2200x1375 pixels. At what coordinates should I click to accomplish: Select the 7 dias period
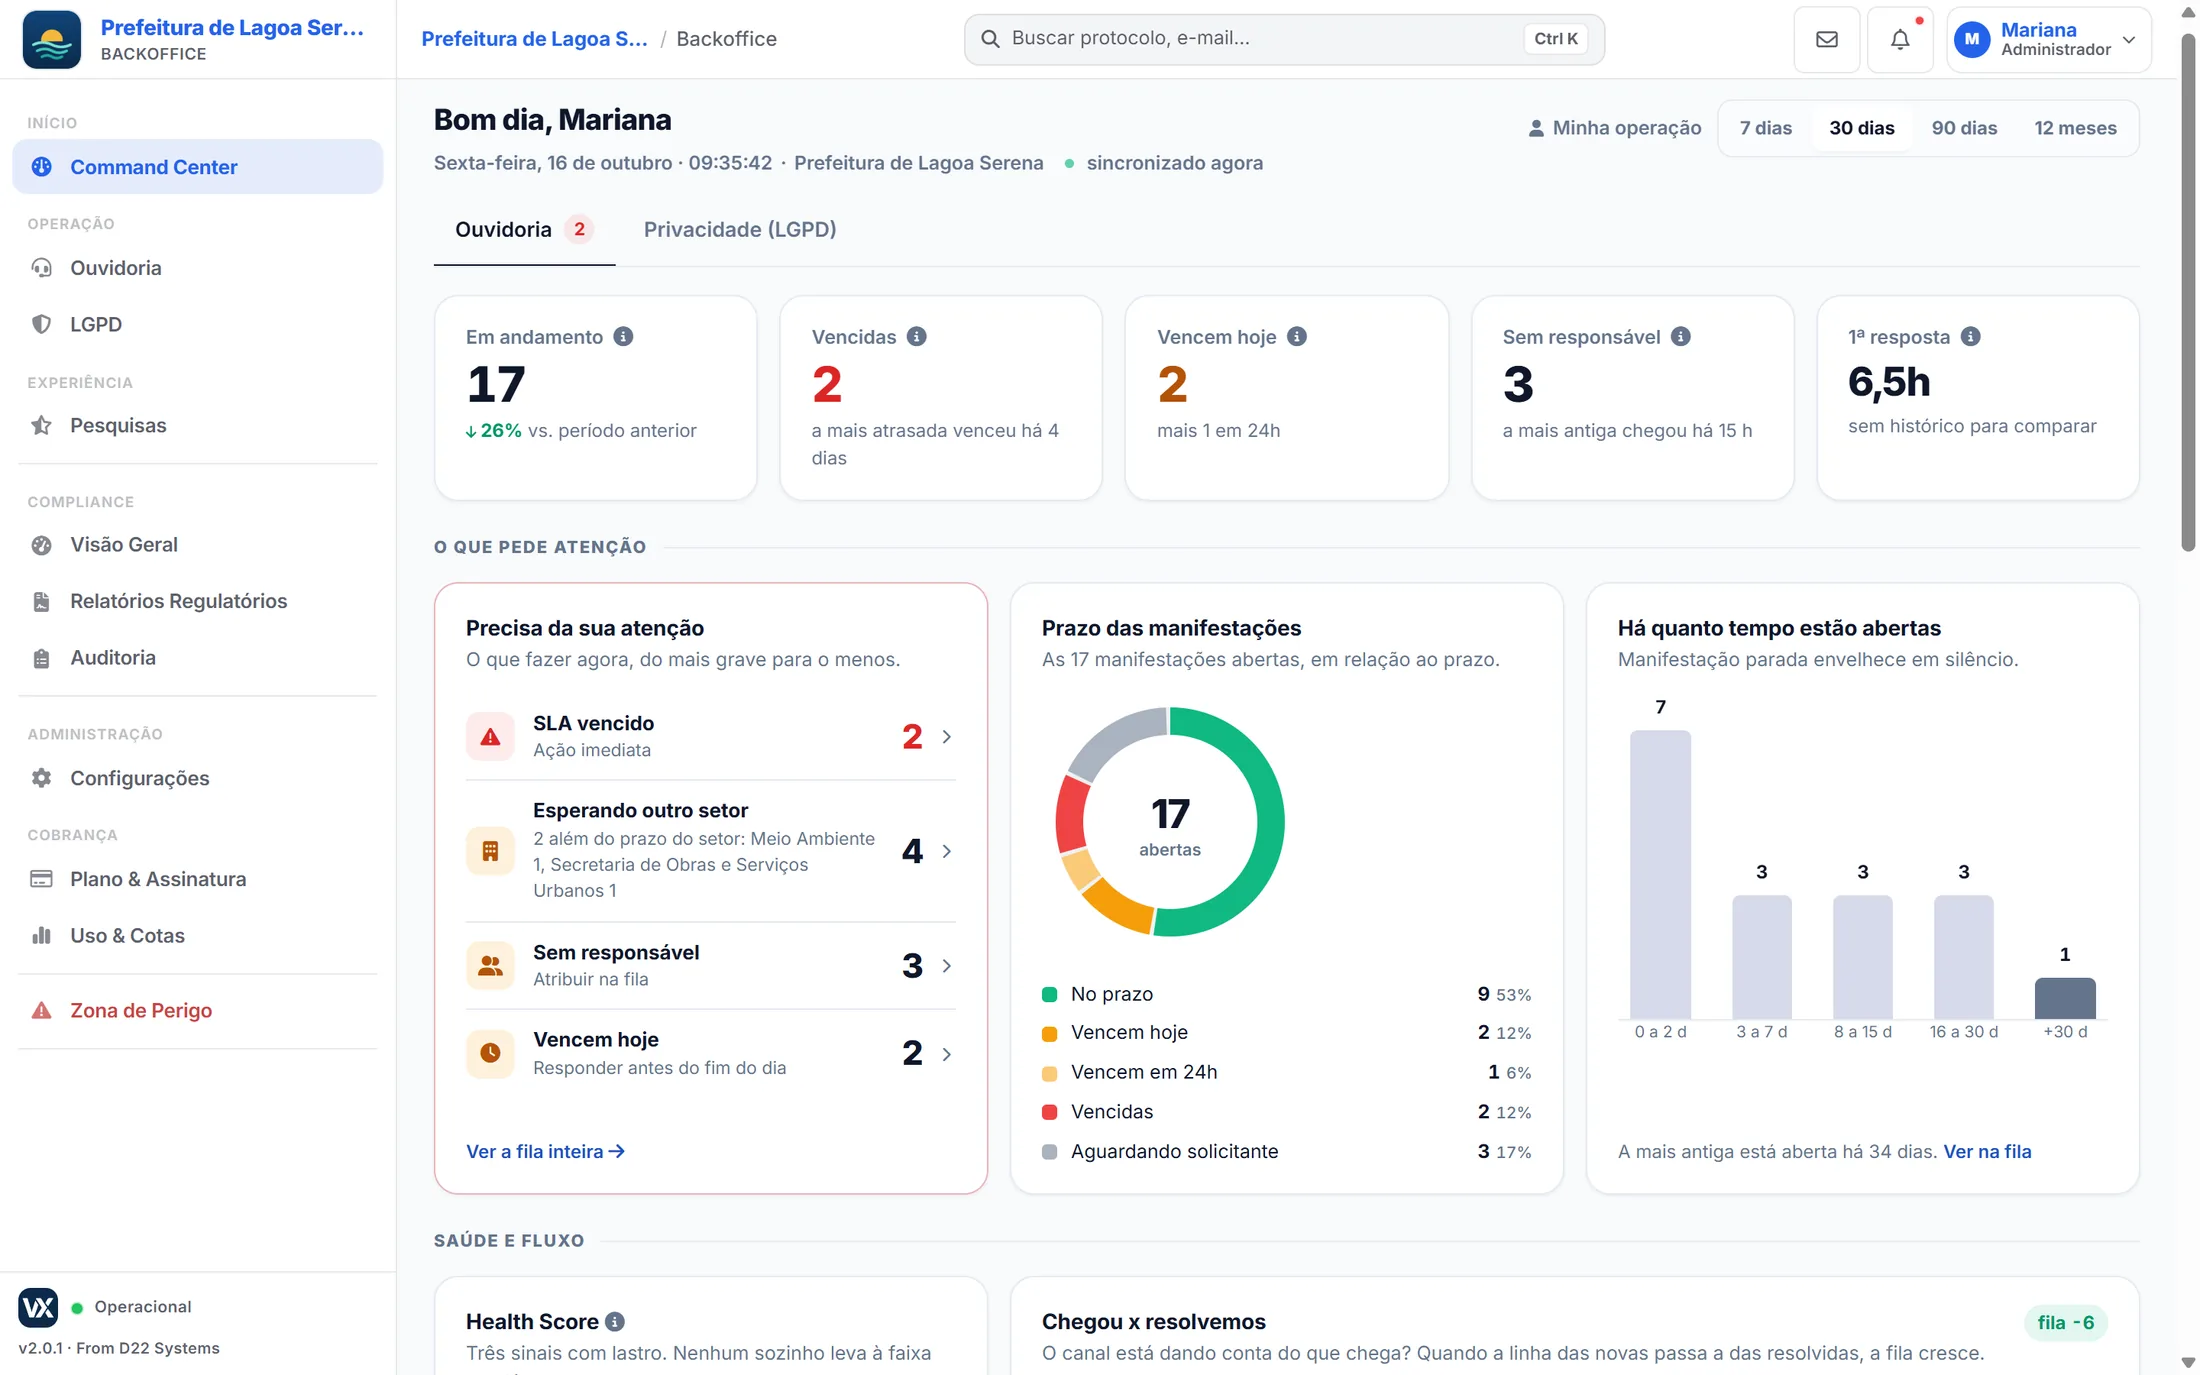tap(1765, 128)
